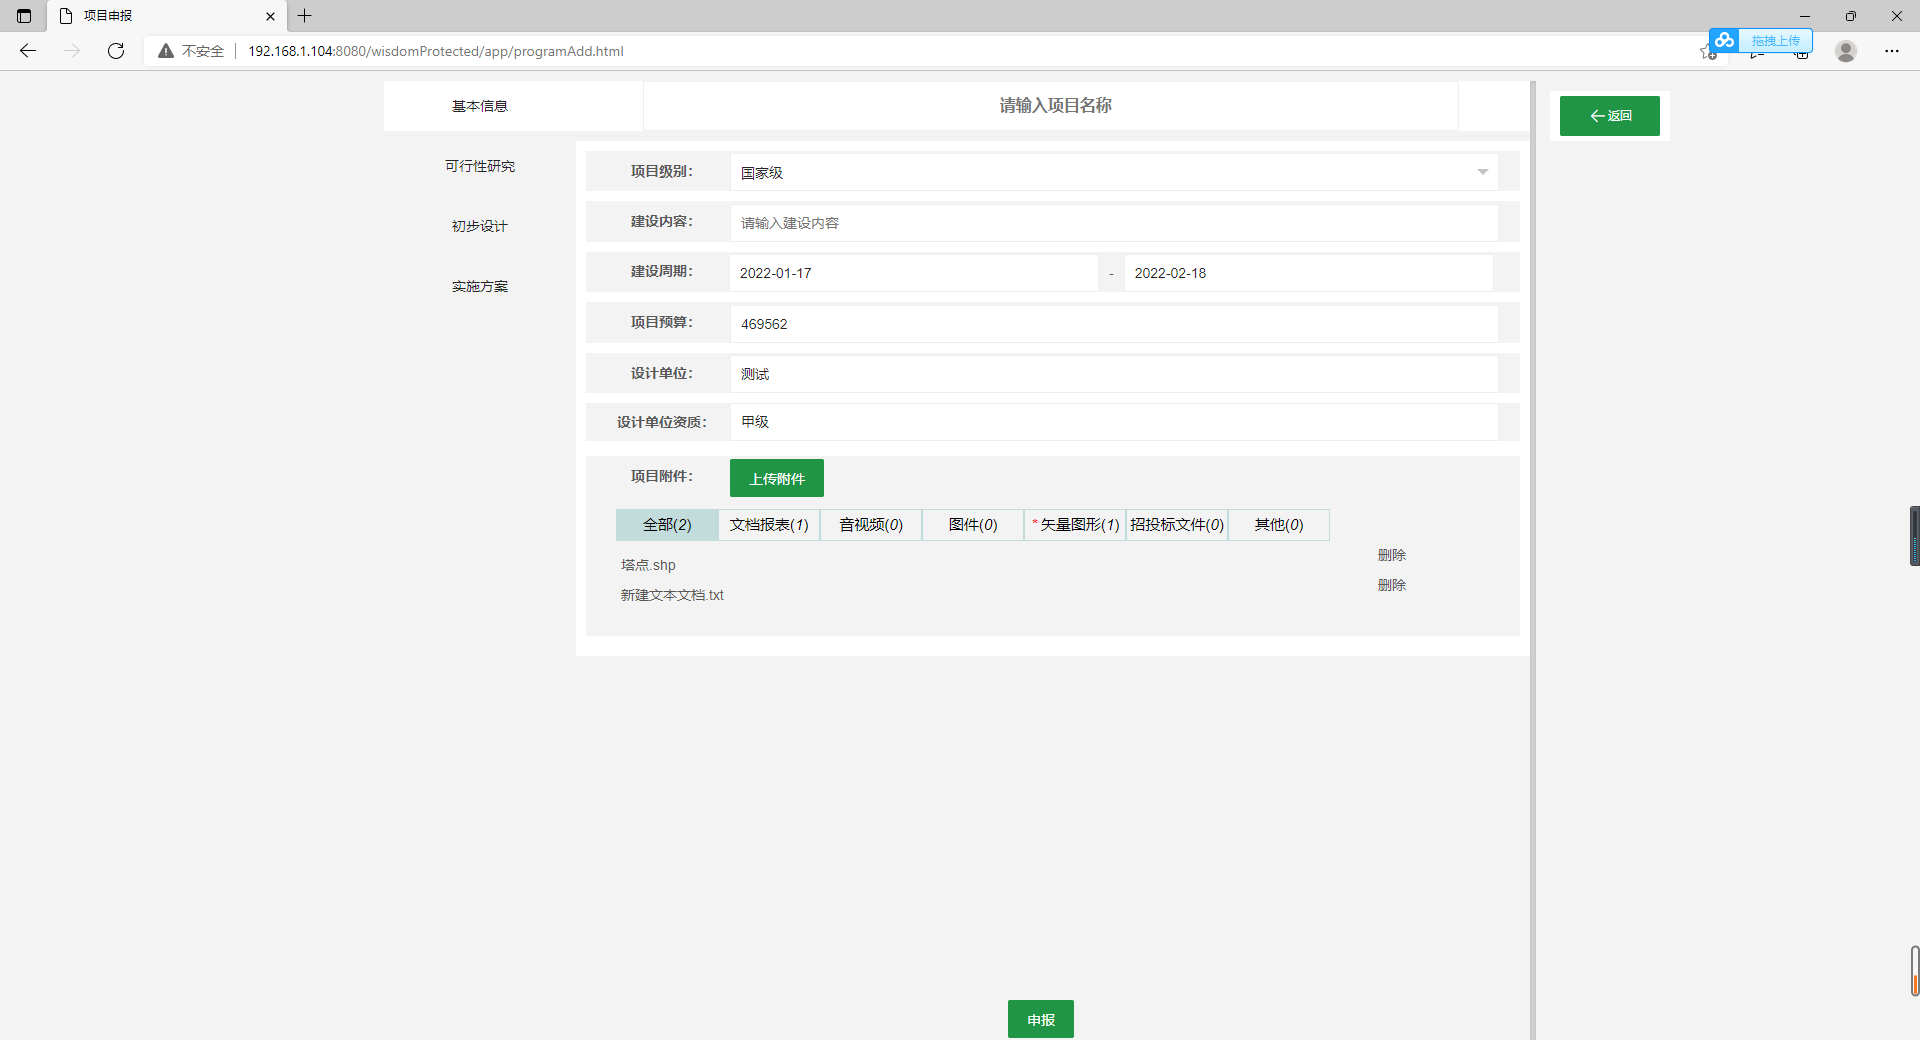Open the start date picker 2022-01-17

[x=913, y=273]
